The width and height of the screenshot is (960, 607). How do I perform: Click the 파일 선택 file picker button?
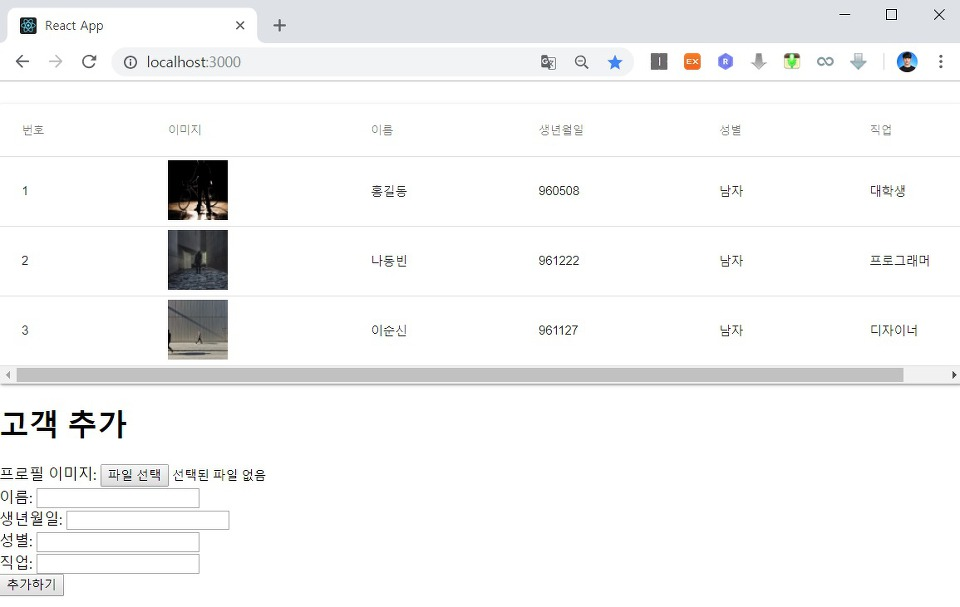tap(134, 475)
